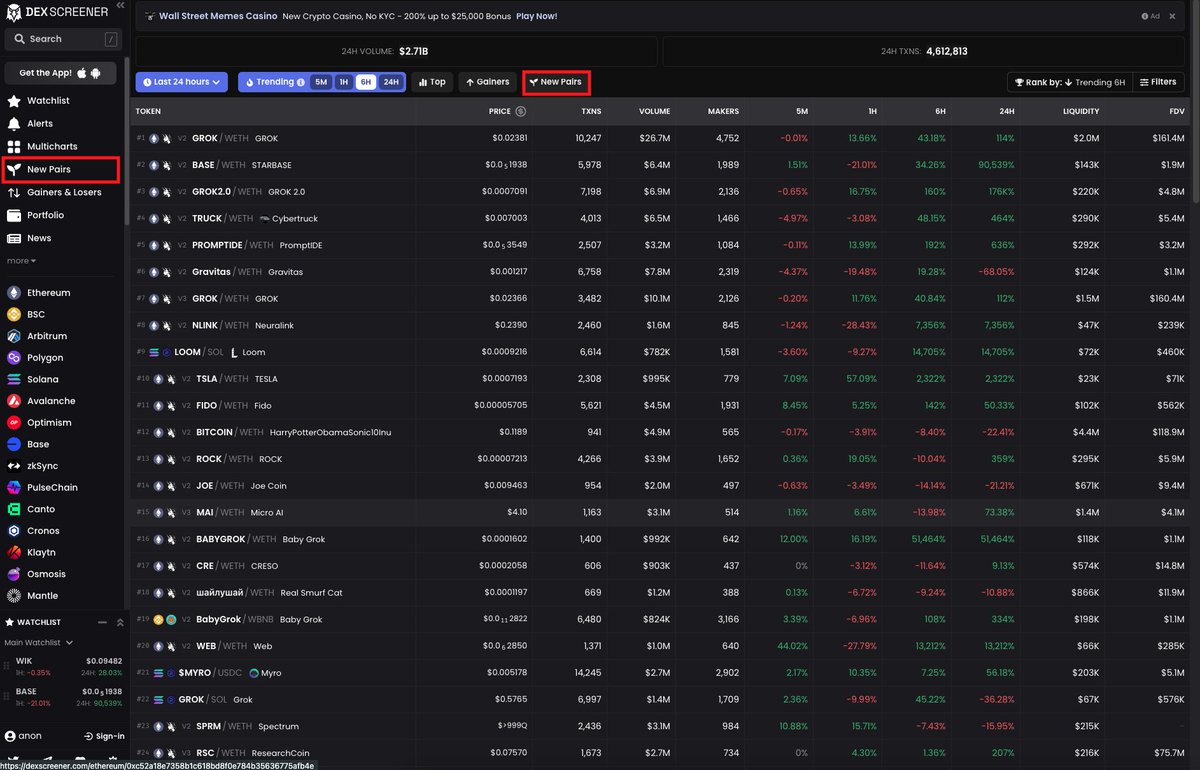Sort by the LIQUIDITY column header
The height and width of the screenshot is (770, 1200).
point(1081,111)
